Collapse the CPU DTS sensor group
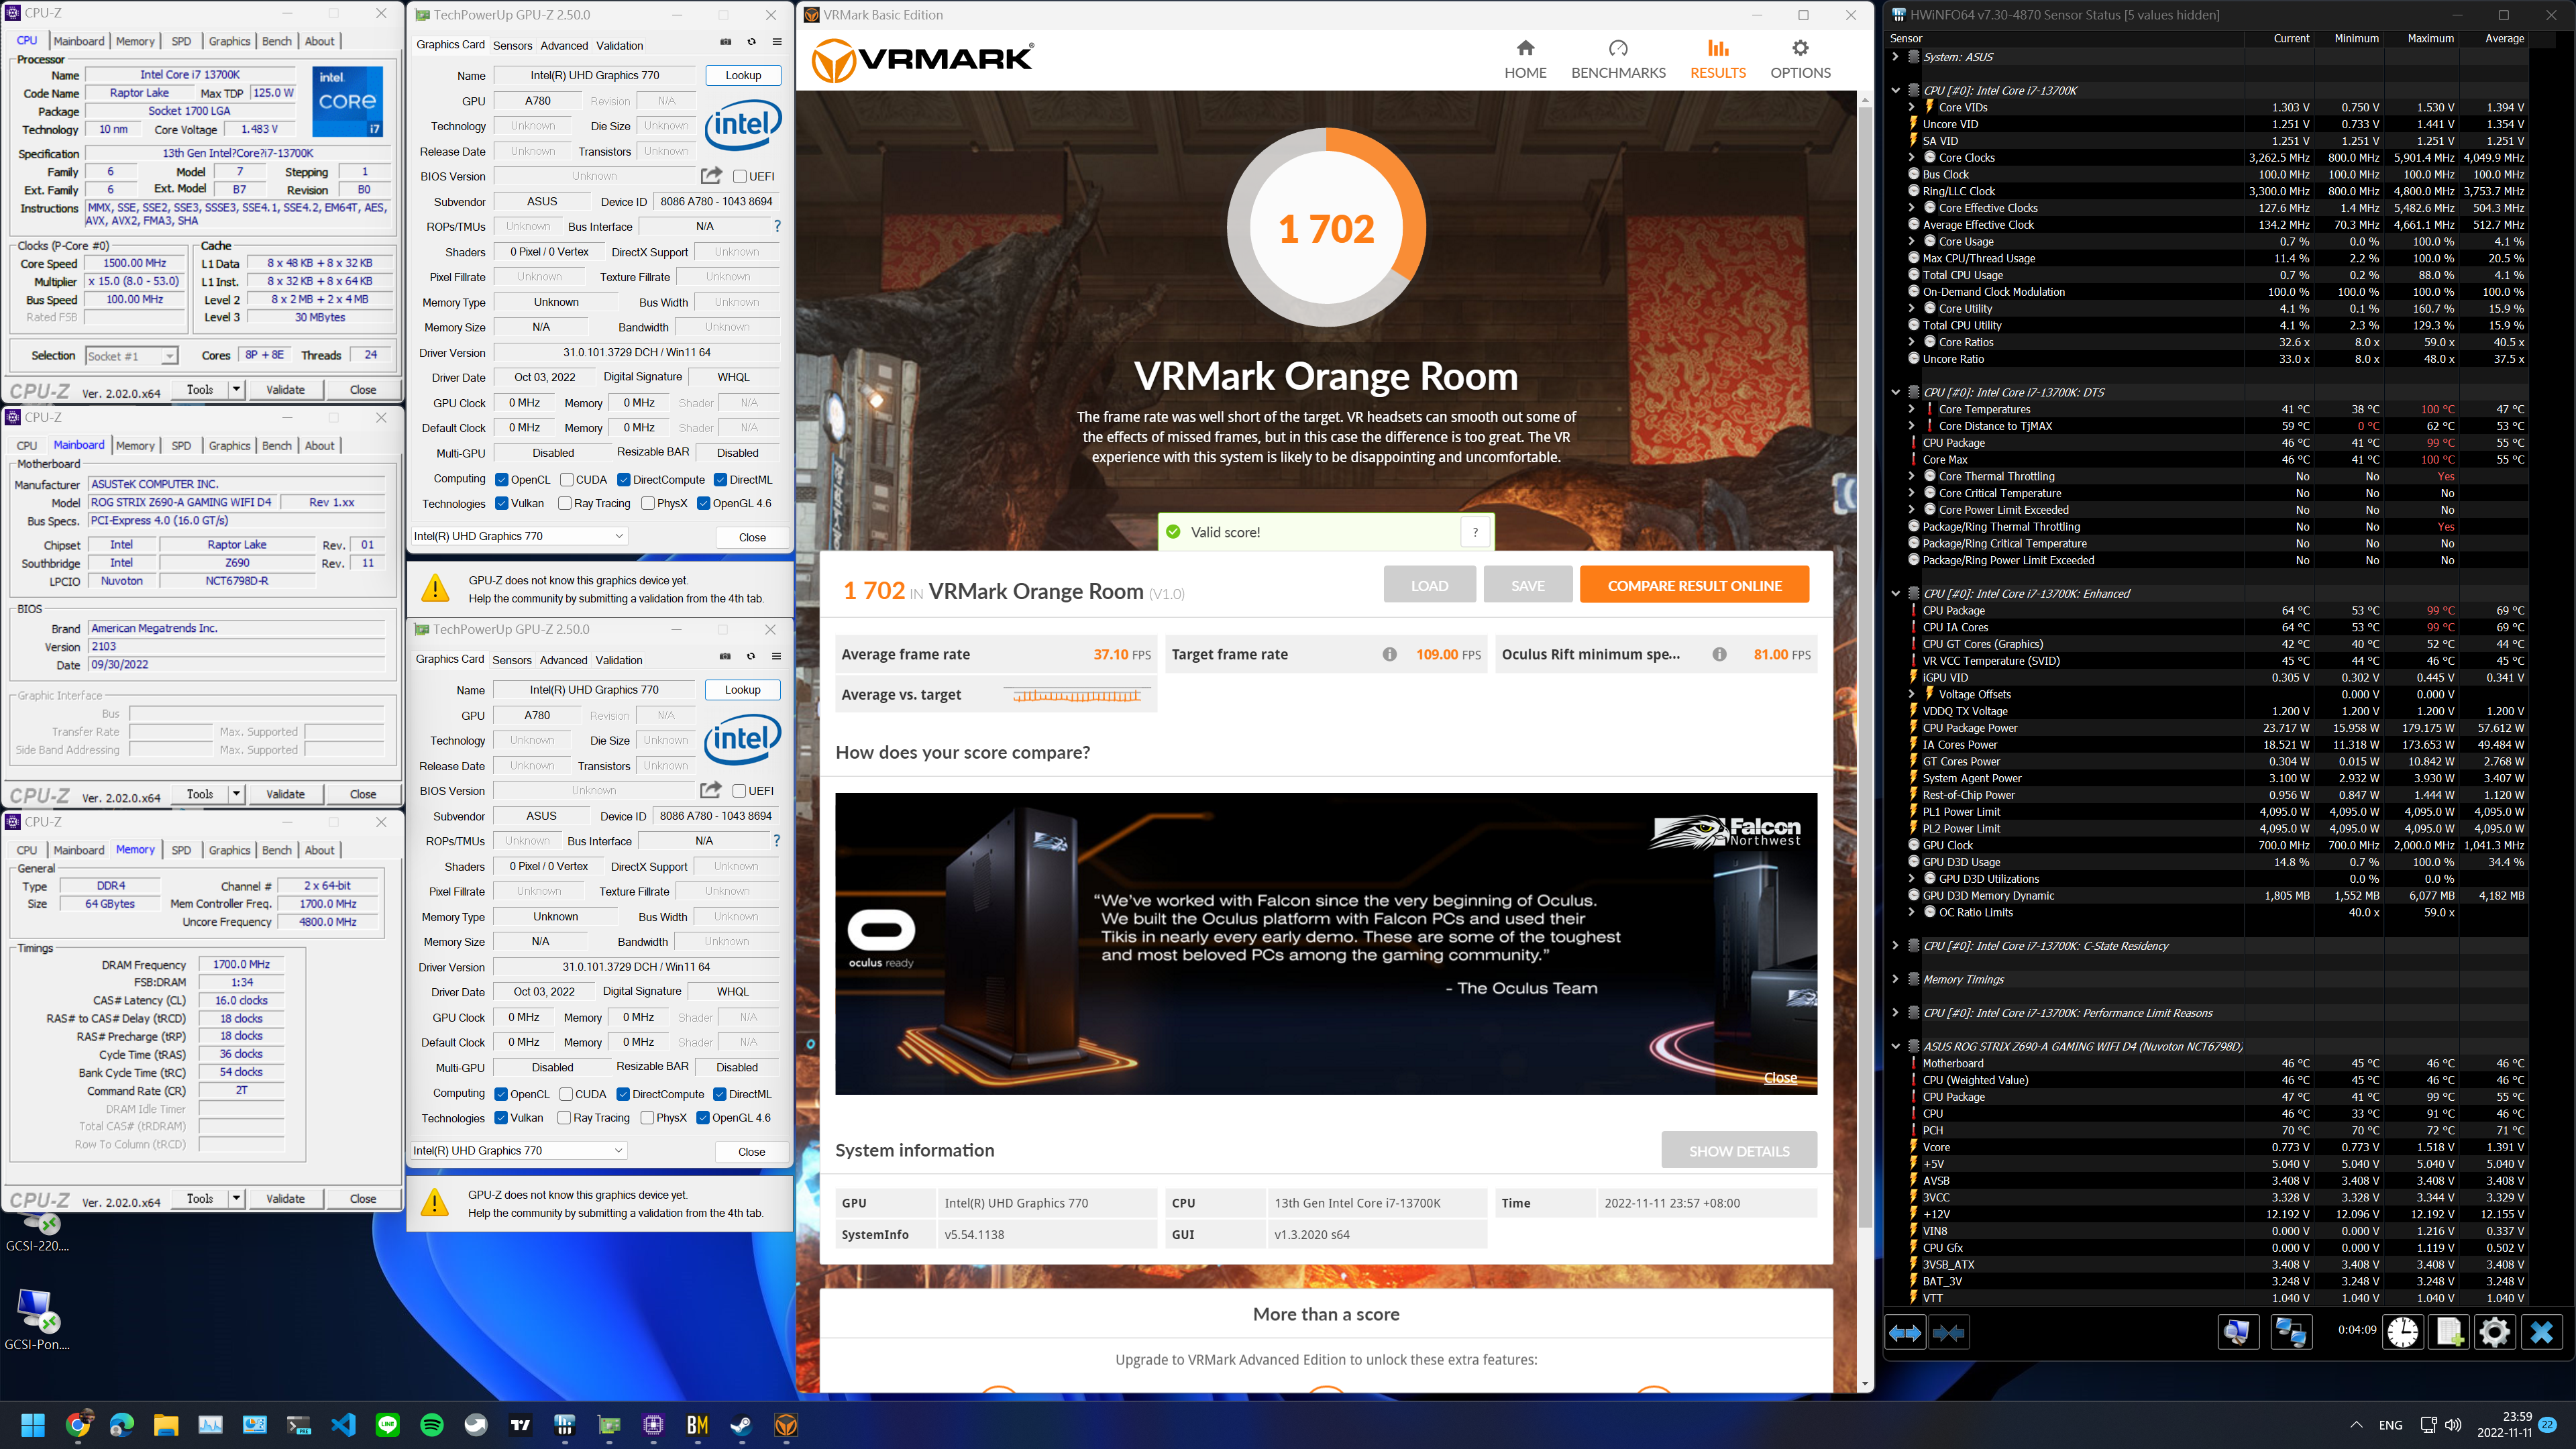 coord(1895,392)
